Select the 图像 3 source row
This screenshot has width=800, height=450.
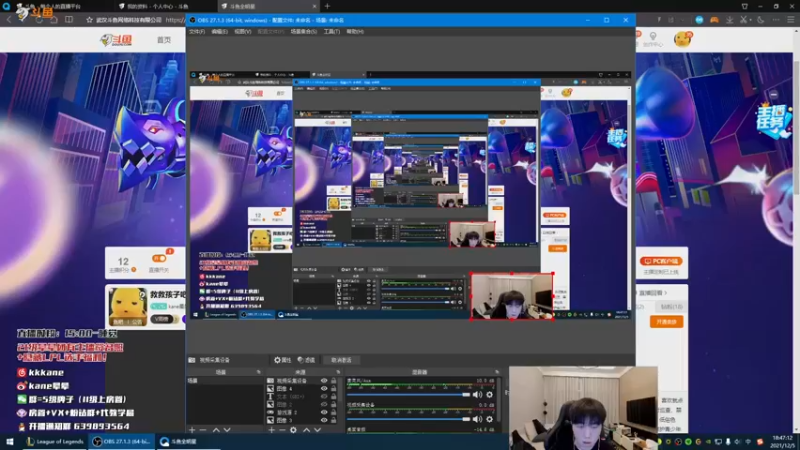click(x=302, y=420)
